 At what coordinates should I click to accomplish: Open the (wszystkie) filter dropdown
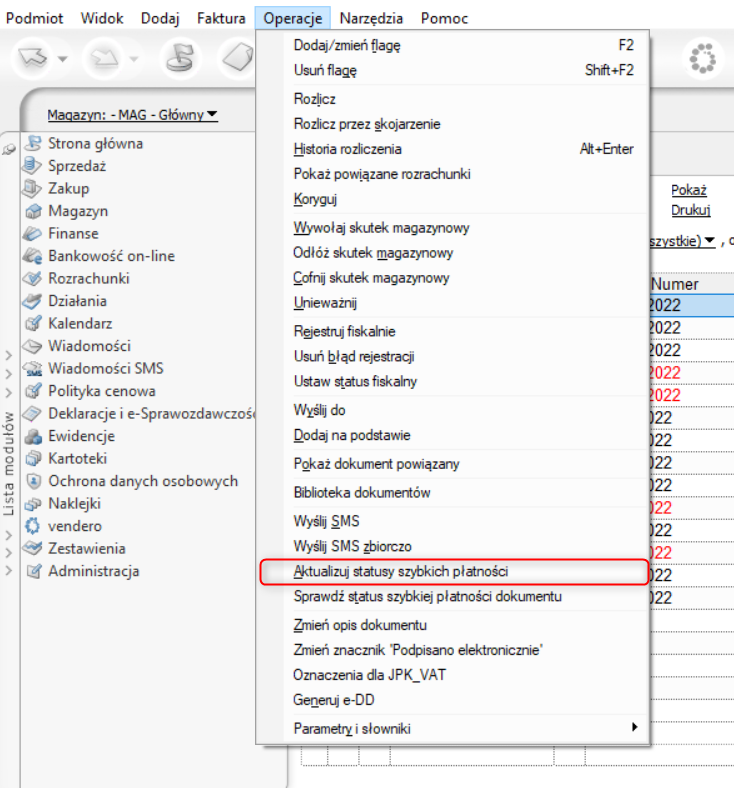pos(683,241)
